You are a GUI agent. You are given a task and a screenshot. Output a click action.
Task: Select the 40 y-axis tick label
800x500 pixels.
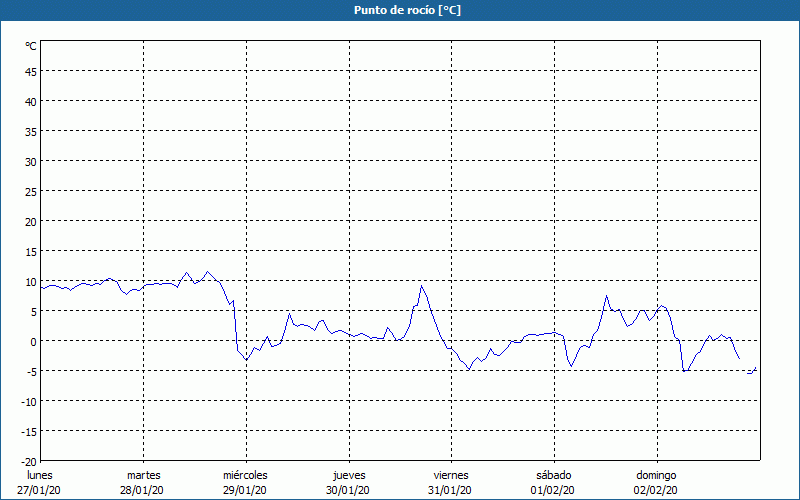pyautogui.click(x=31, y=101)
